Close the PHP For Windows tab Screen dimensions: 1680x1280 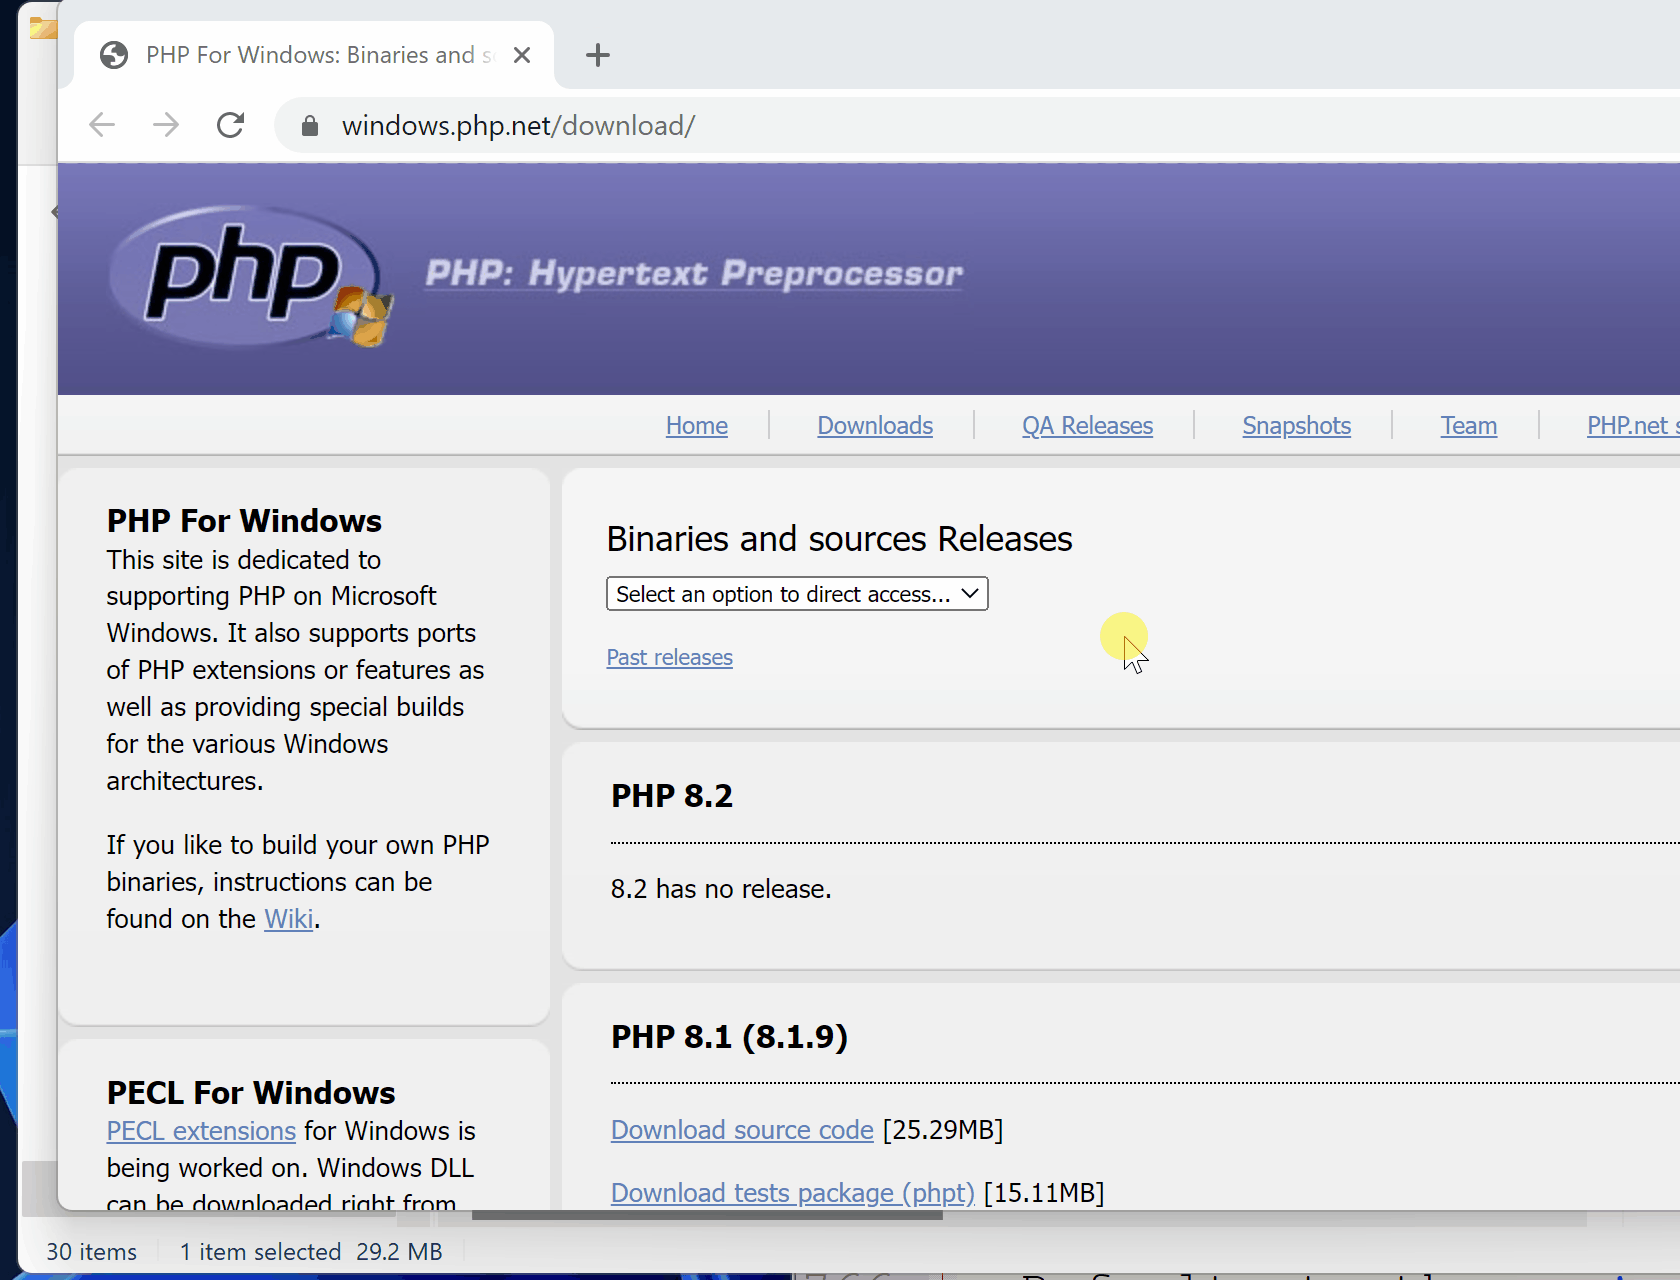[x=521, y=55]
